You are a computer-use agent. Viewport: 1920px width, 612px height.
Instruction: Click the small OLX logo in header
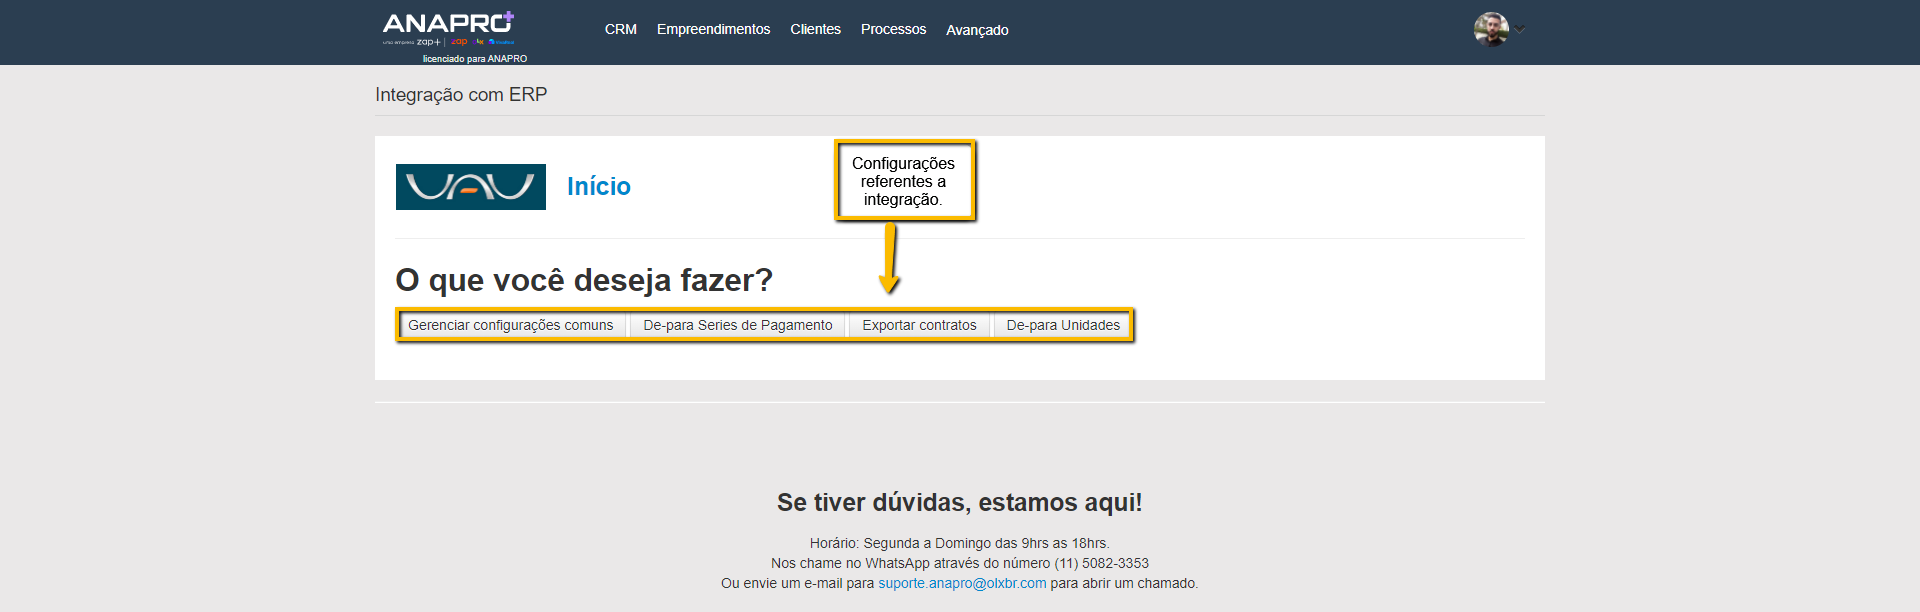coord(480,42)
